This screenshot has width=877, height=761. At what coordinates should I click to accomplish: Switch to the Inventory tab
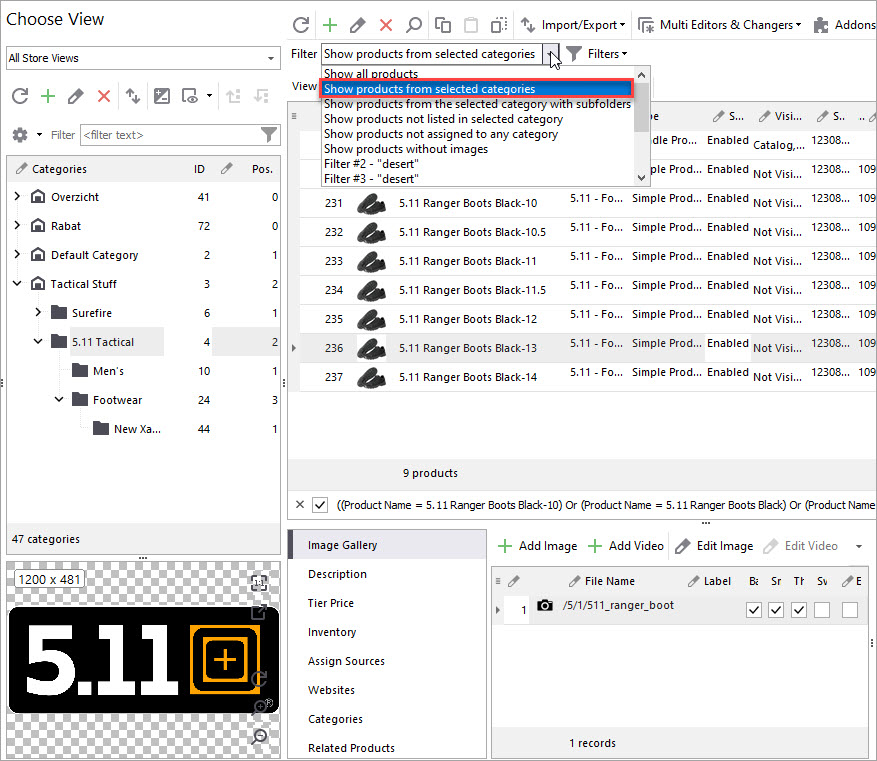332,632
